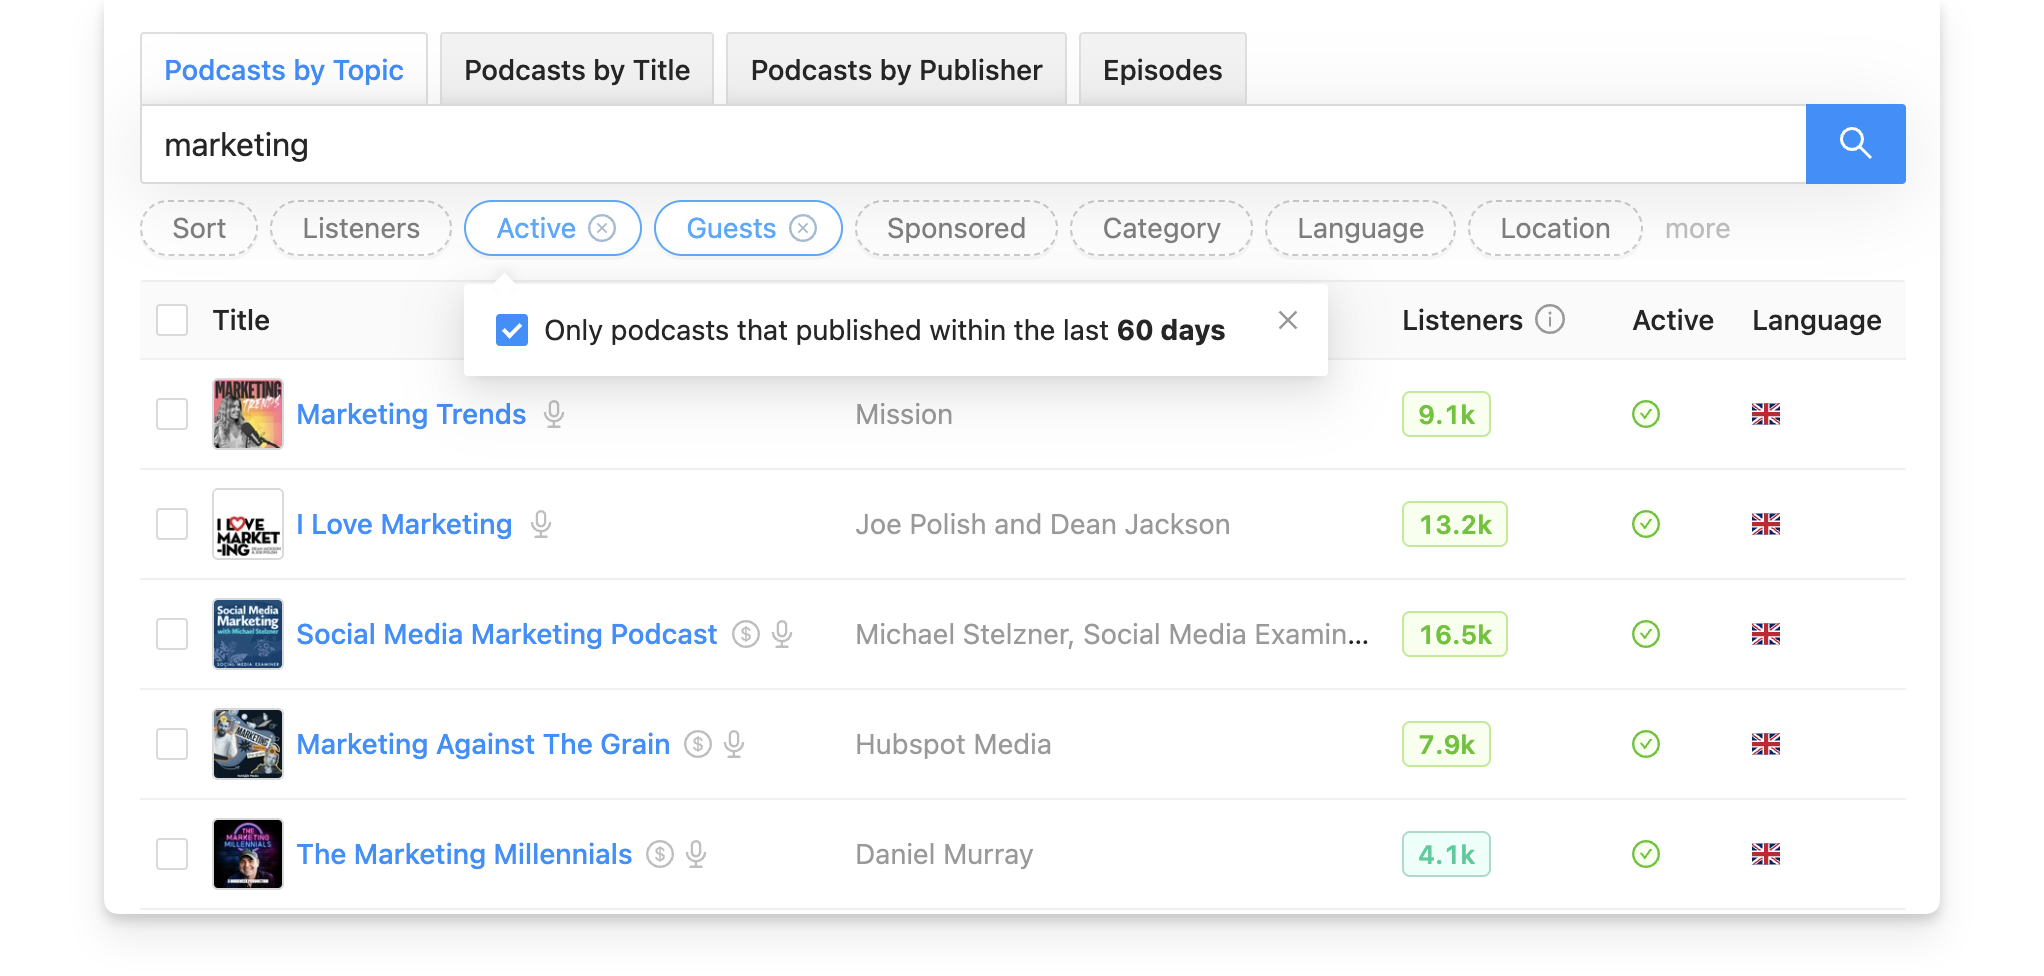
Task: Open the Marketing Trends podcast link
Action: tap(411, 414)
